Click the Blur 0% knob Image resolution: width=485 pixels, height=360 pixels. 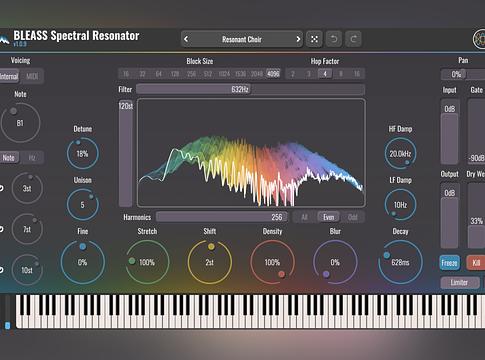coord(335,262)
